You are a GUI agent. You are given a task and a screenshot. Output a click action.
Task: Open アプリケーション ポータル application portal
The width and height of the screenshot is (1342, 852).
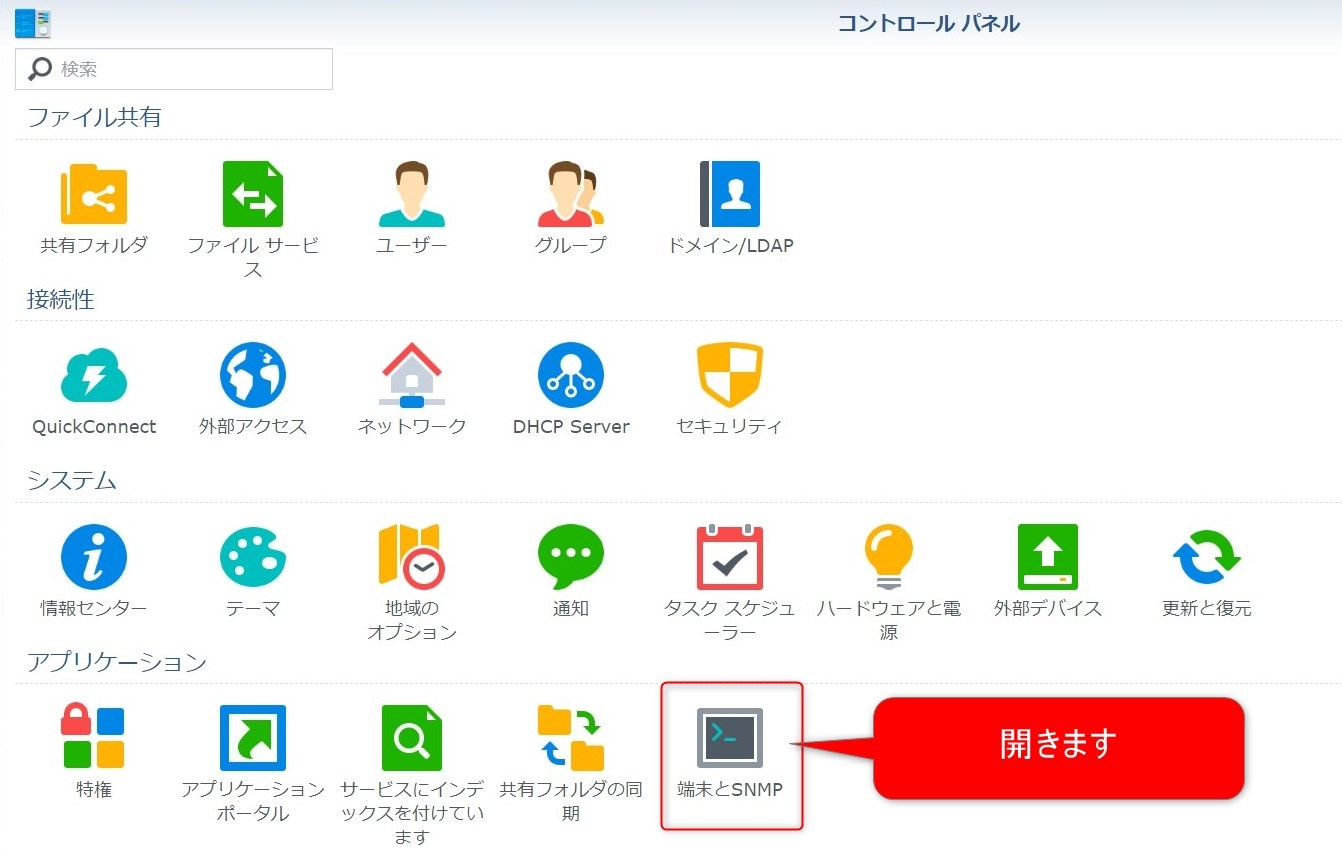(x=253, y=739)
